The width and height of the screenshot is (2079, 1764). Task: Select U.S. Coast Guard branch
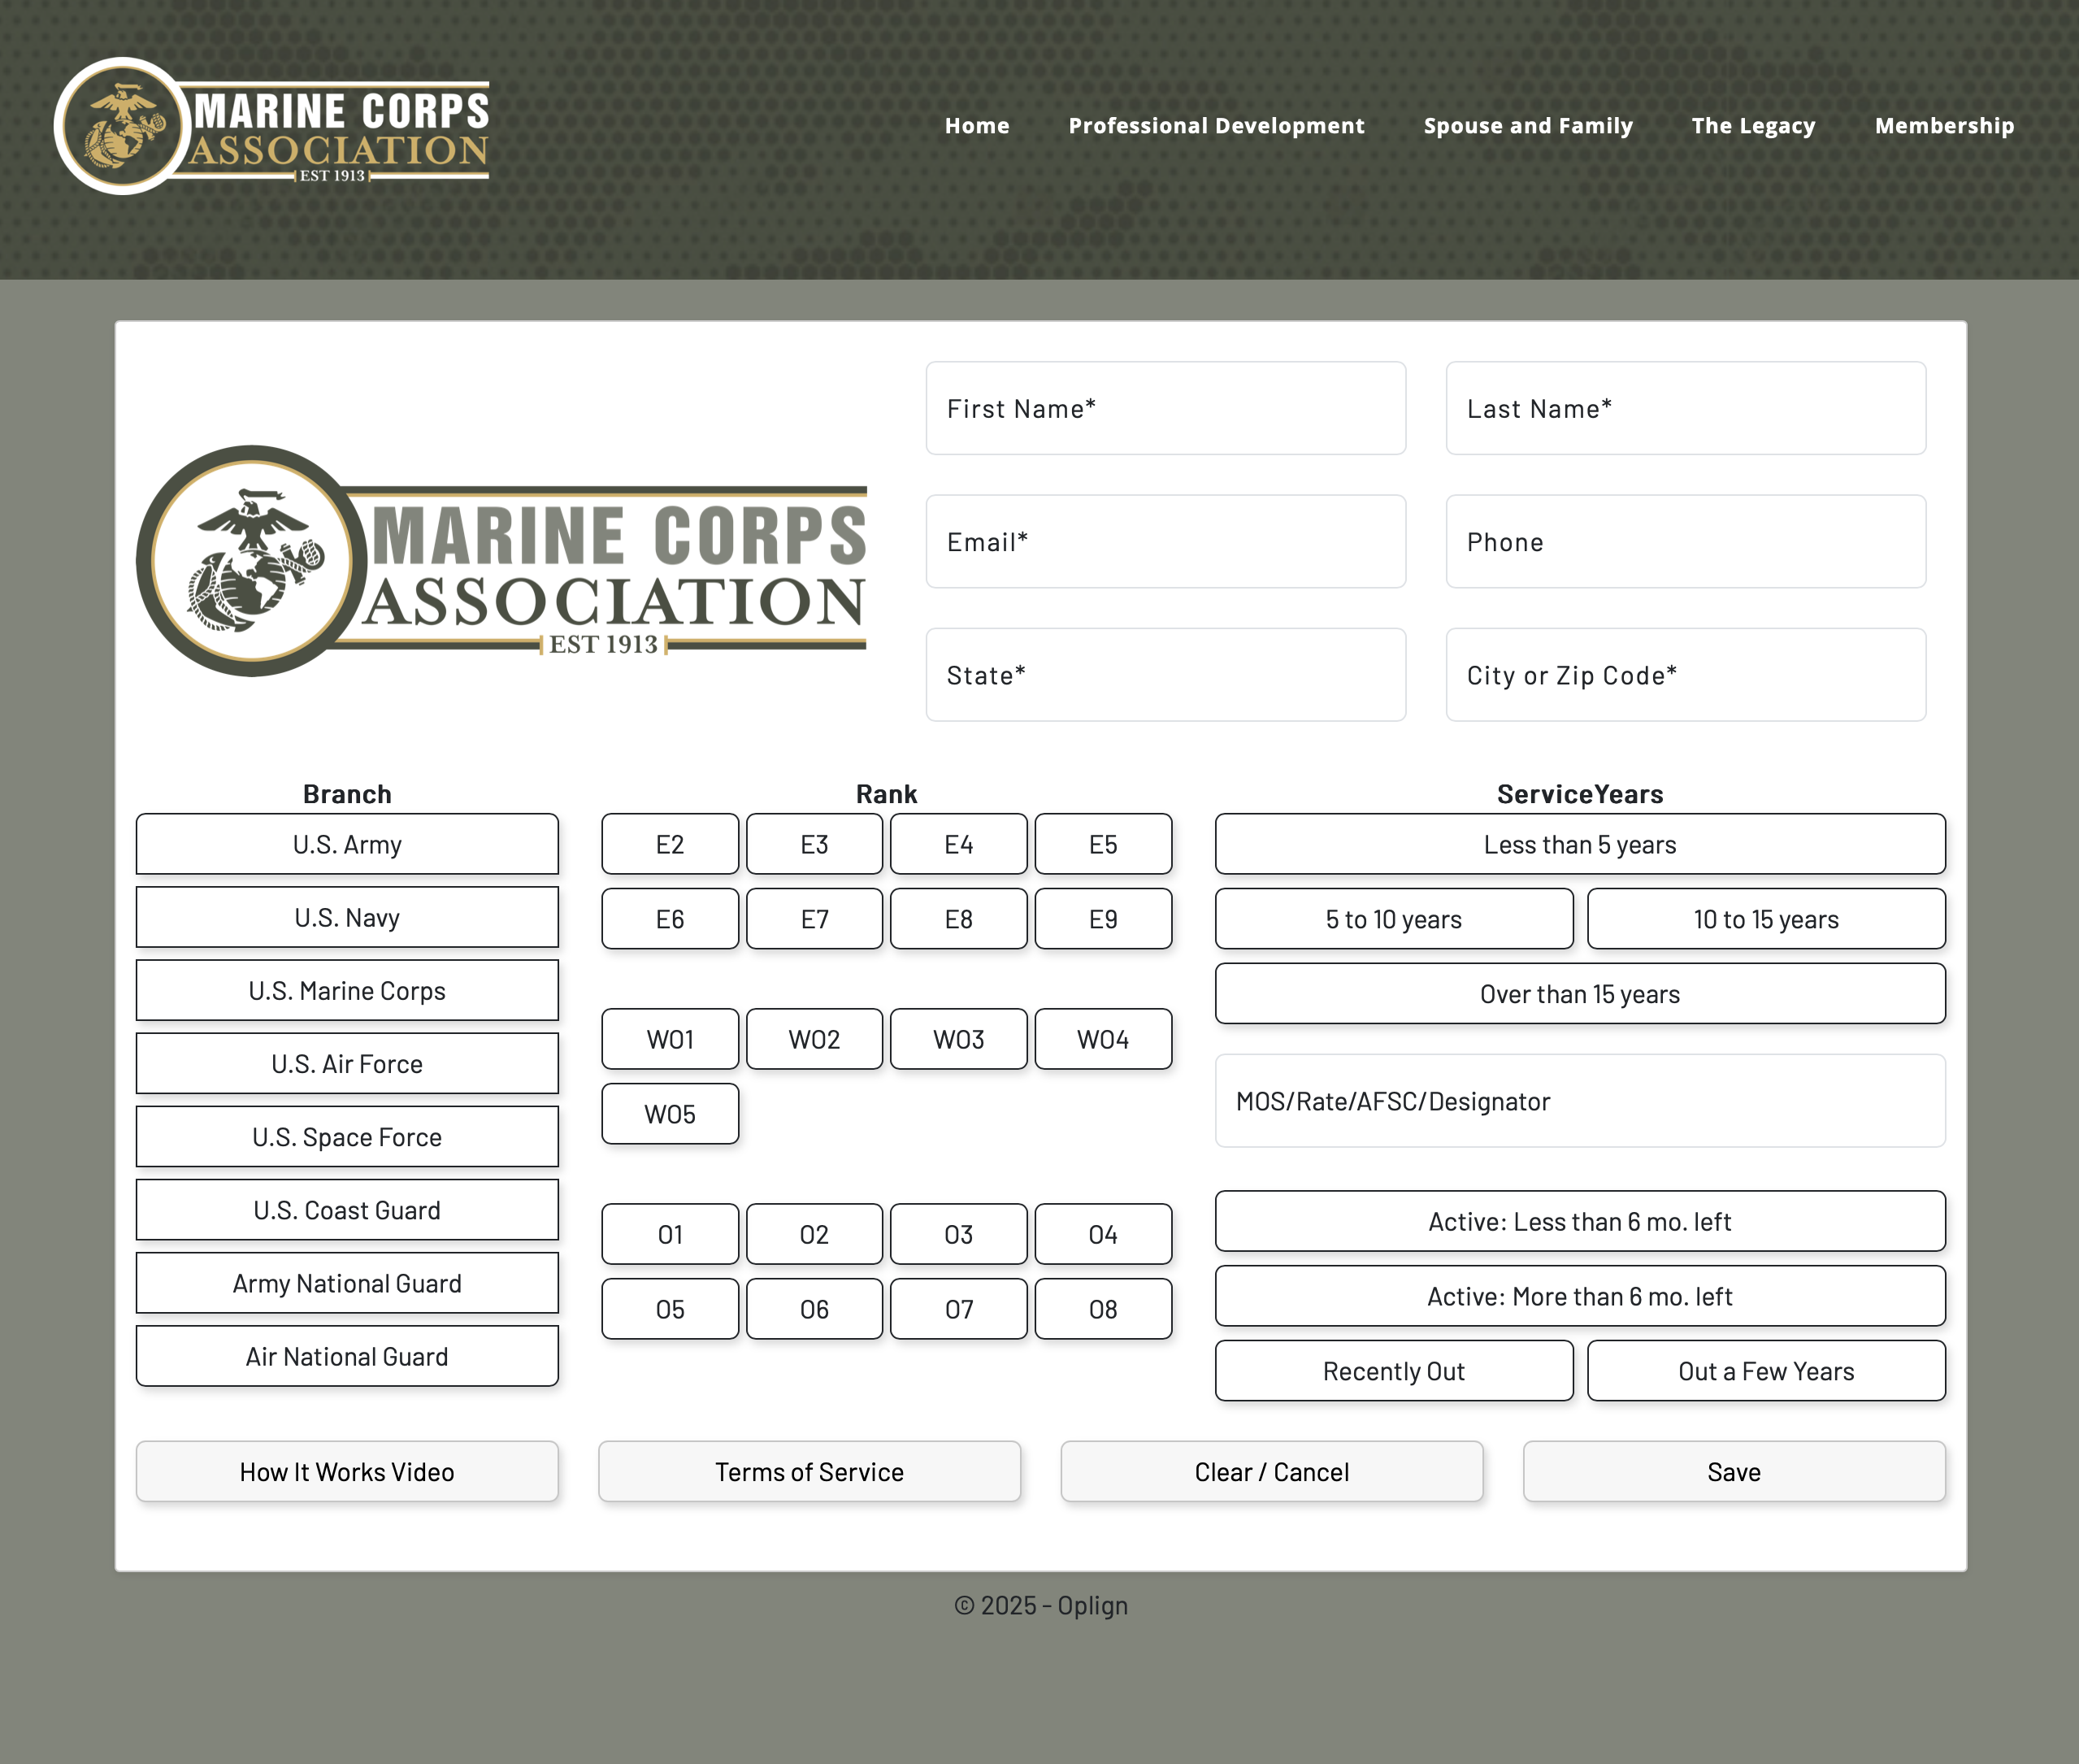click(347, 1210)
